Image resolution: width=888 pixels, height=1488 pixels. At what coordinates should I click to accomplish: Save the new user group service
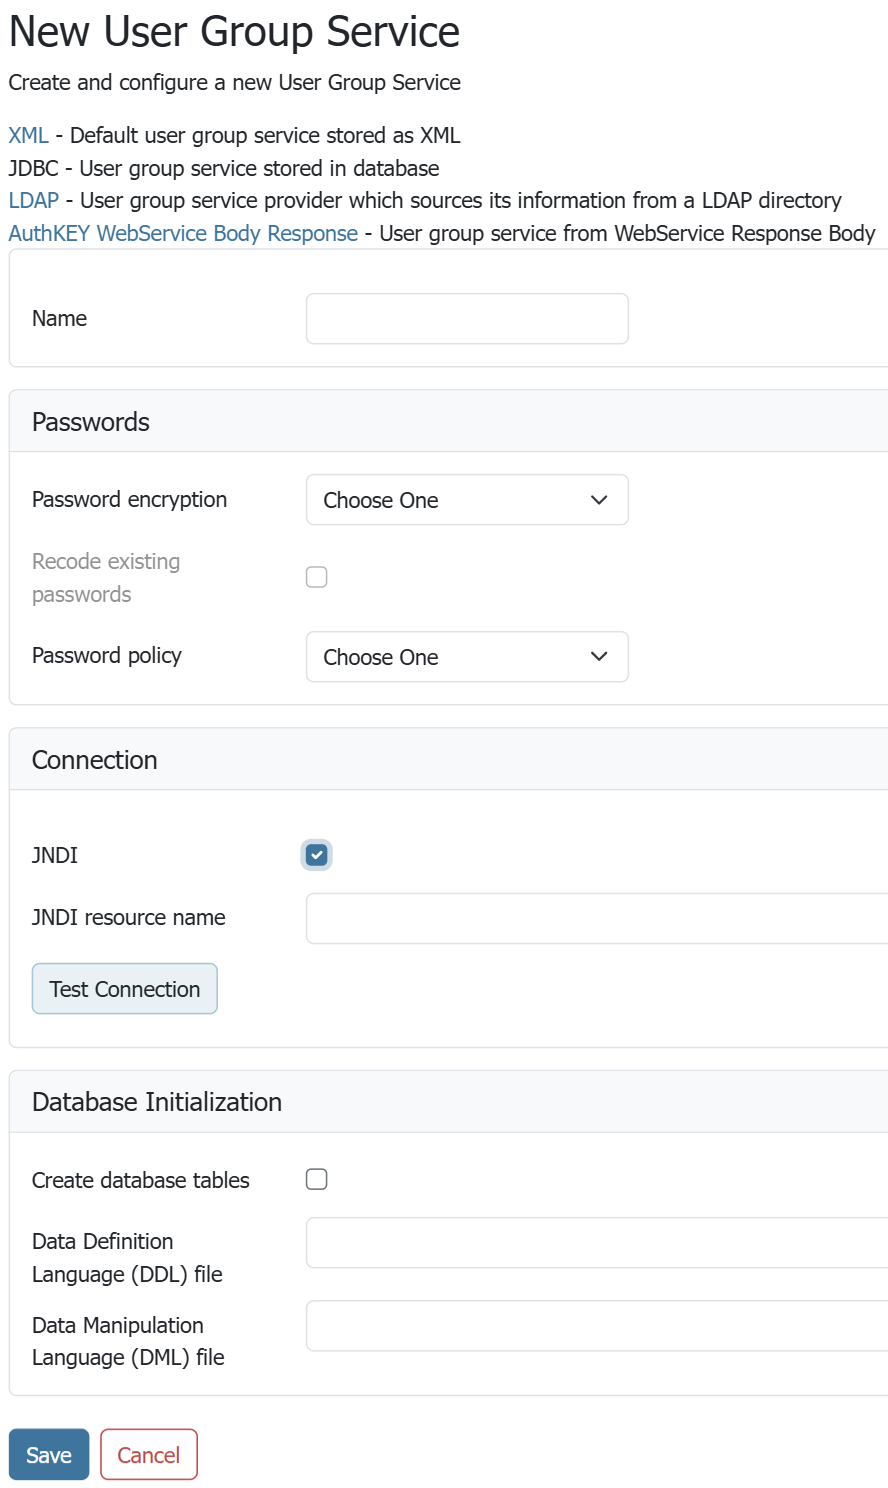click(x=49, y=1455)
